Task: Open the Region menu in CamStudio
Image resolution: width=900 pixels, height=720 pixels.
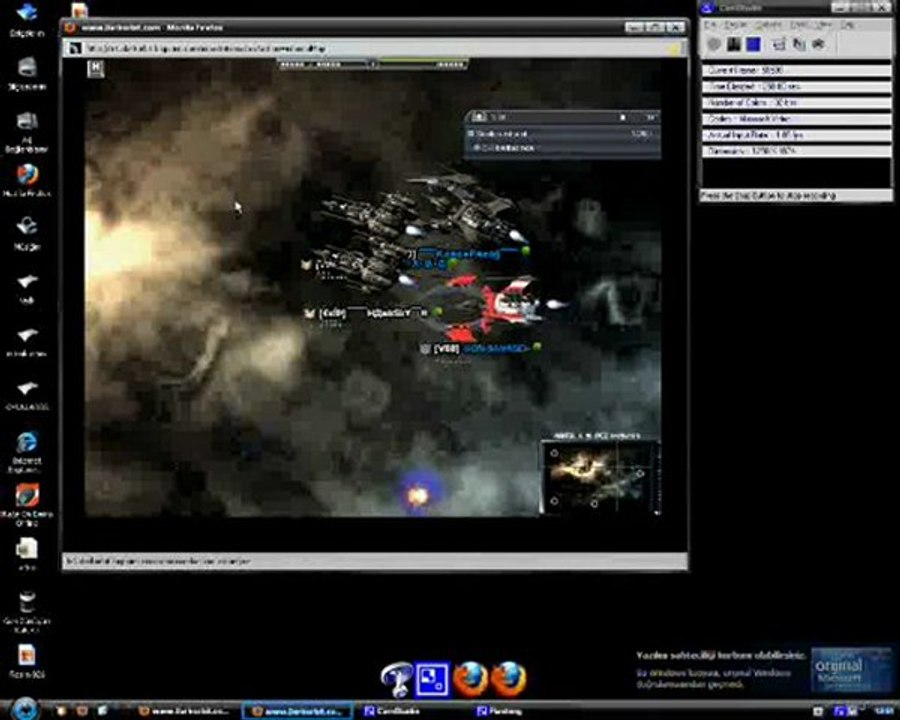Action: pos(734,25)
